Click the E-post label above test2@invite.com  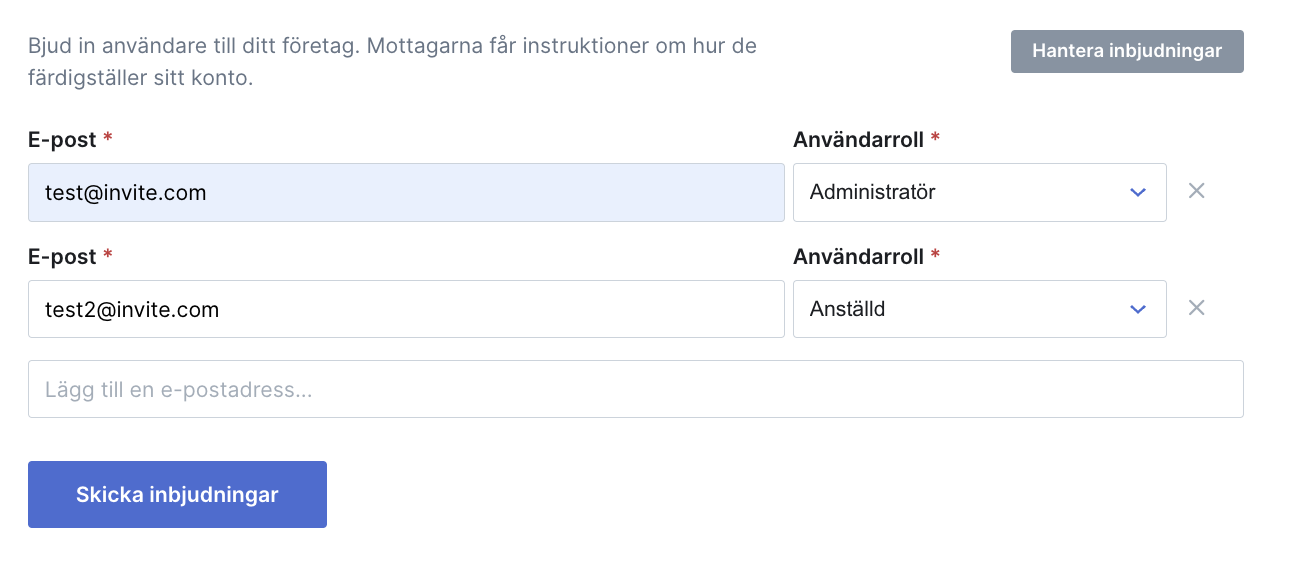(62, 257)
